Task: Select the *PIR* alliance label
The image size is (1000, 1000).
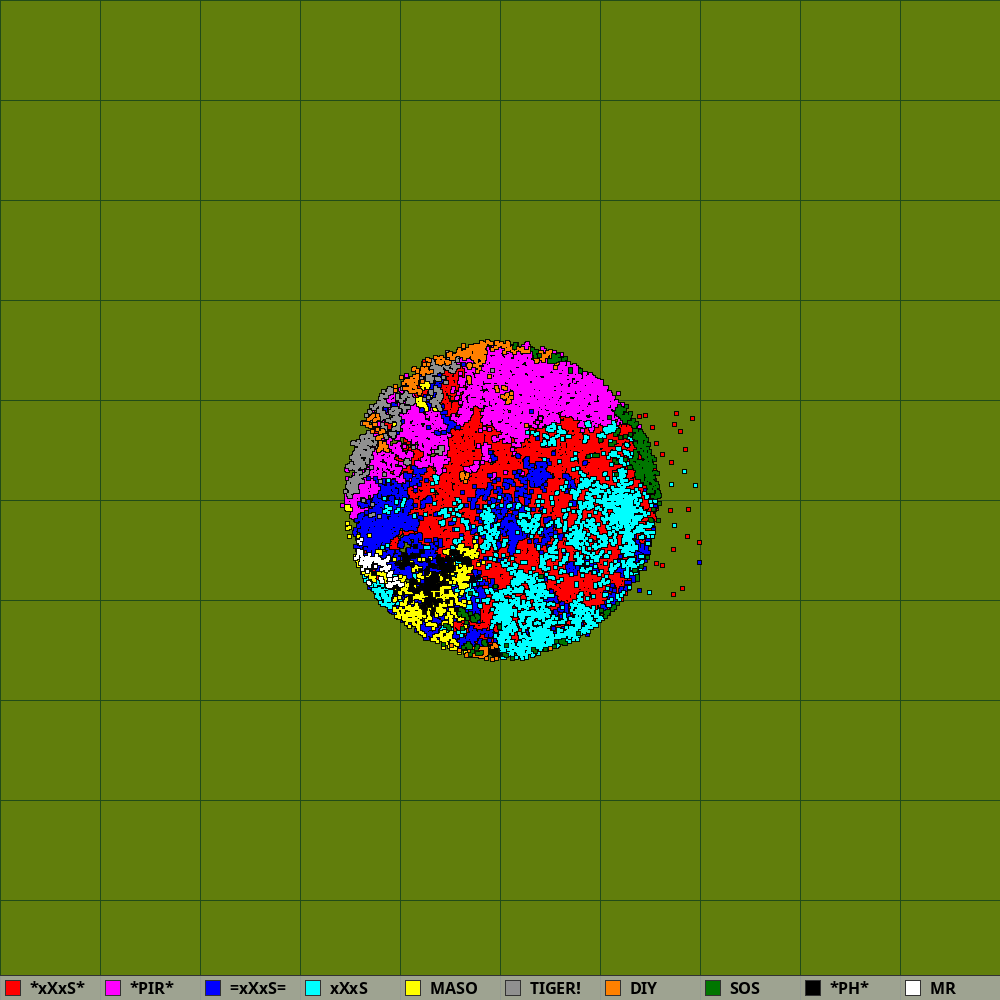Action: (x=152, y=988)
